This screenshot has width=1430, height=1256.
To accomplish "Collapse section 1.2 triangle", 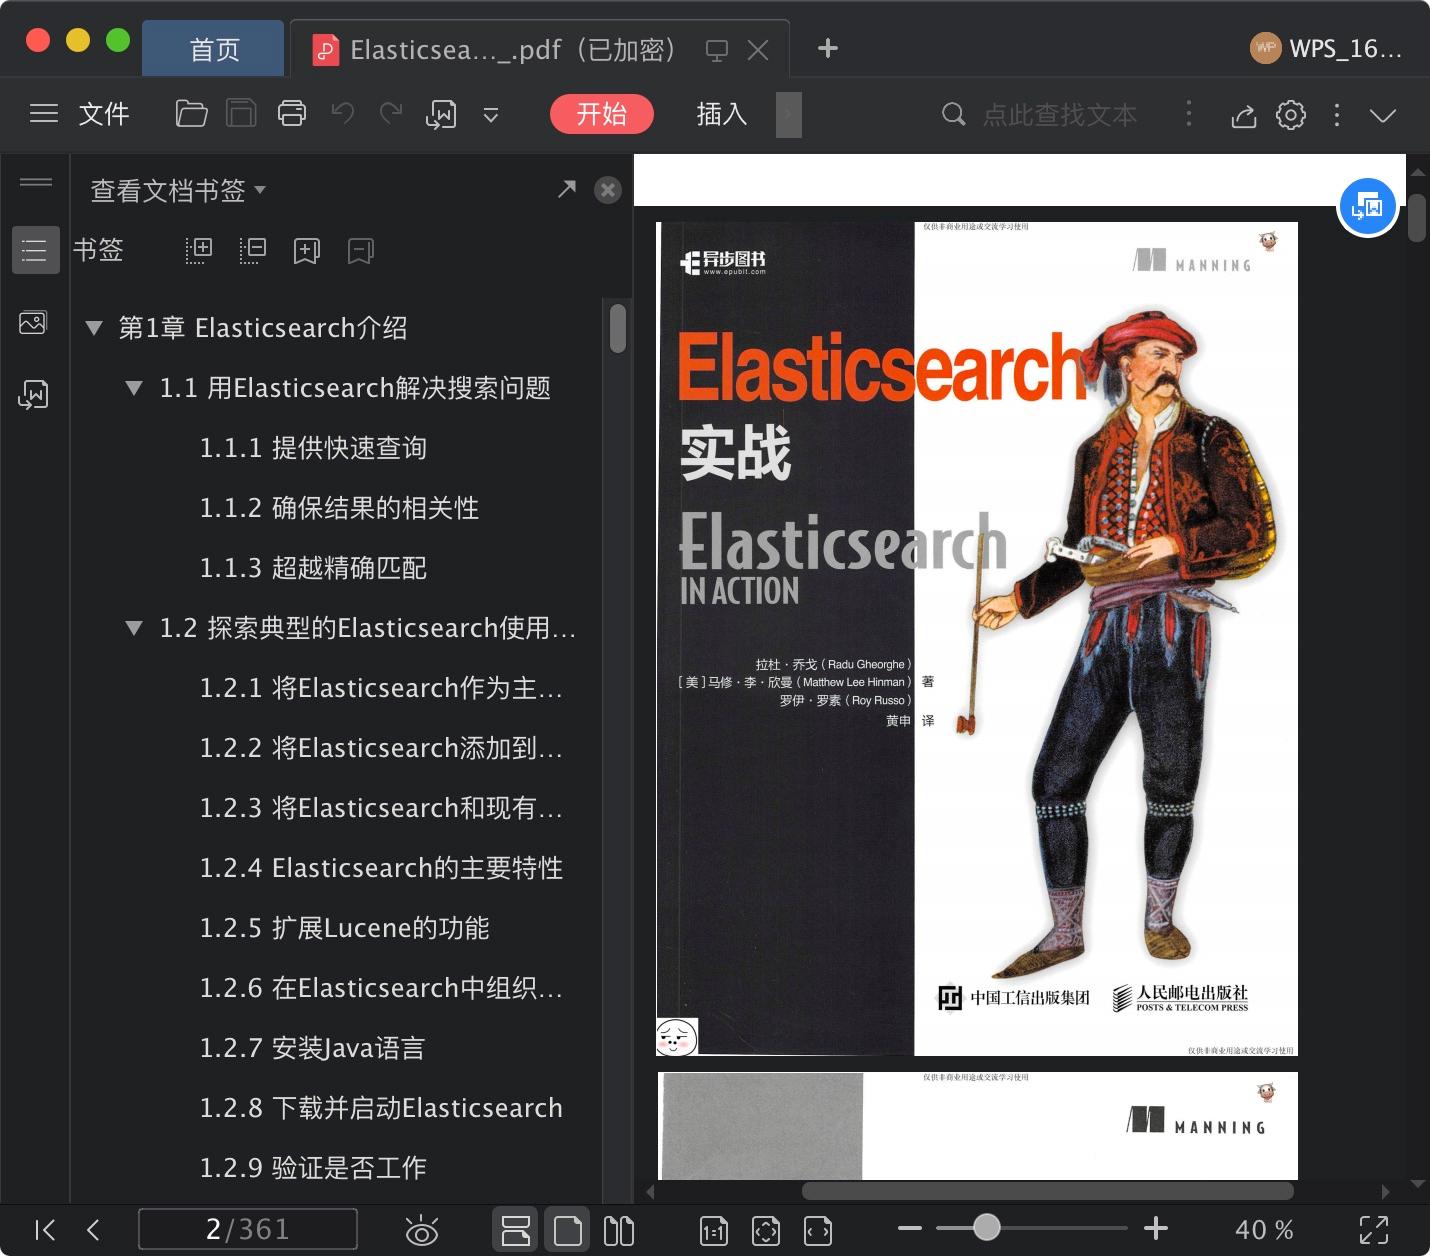I will 133,628.
